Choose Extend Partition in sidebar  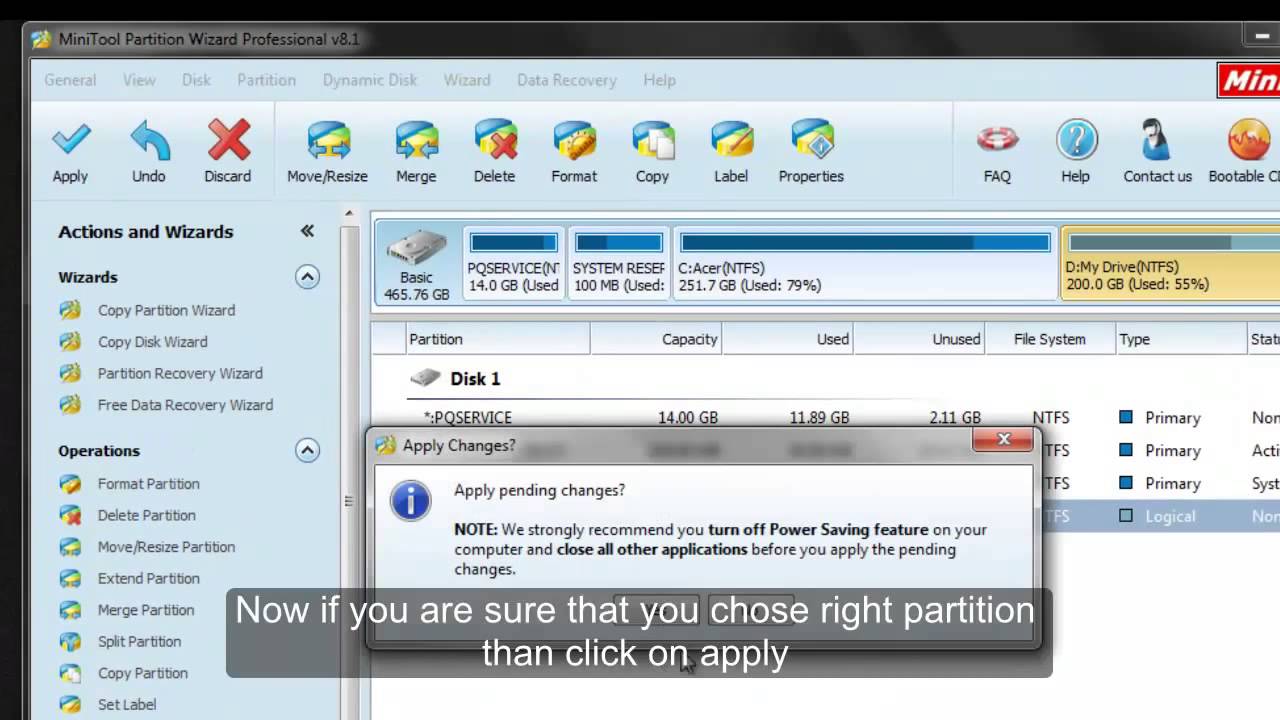pos(148,578)
